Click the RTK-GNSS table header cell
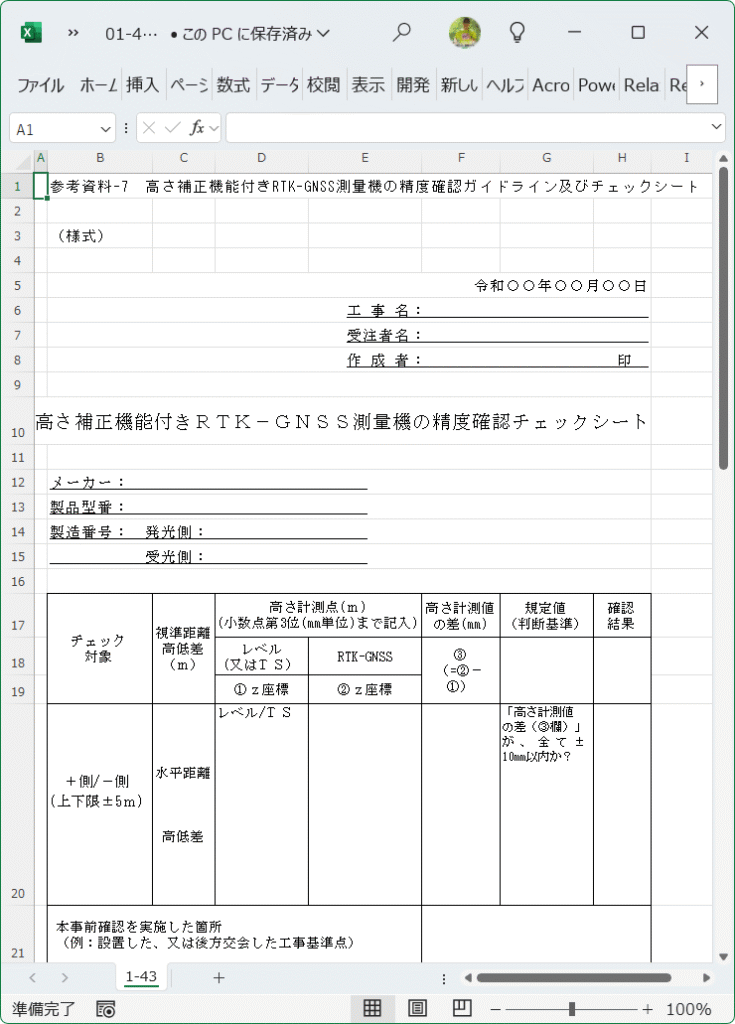The width and height of the screenshot is (735, 1024). click(365, 656)
